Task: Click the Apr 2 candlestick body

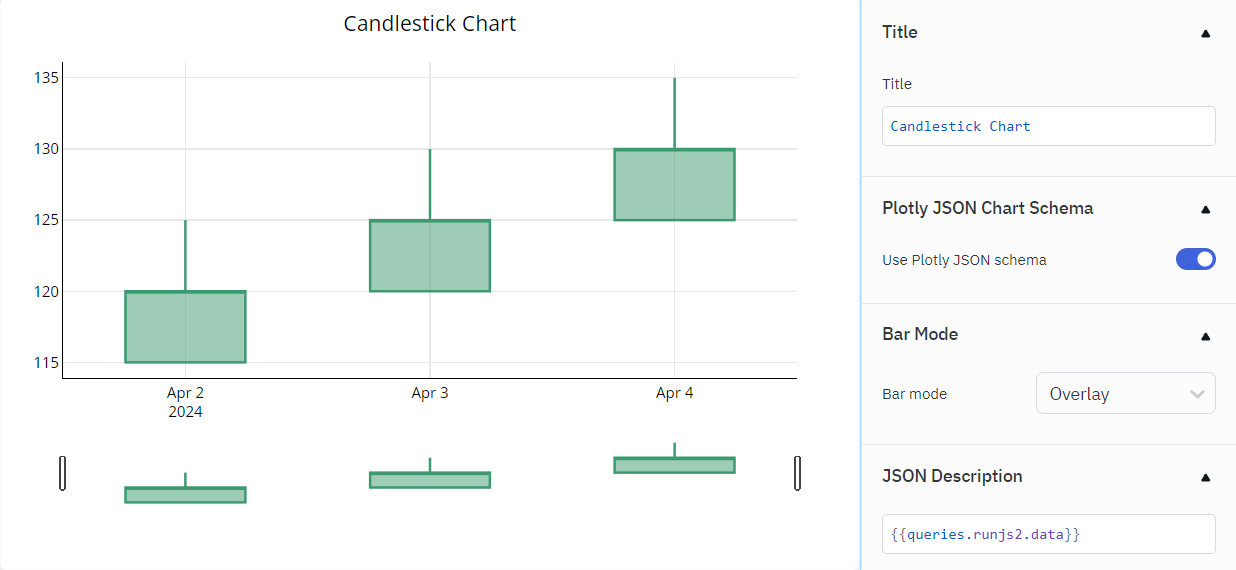Action: coord(185,327)
